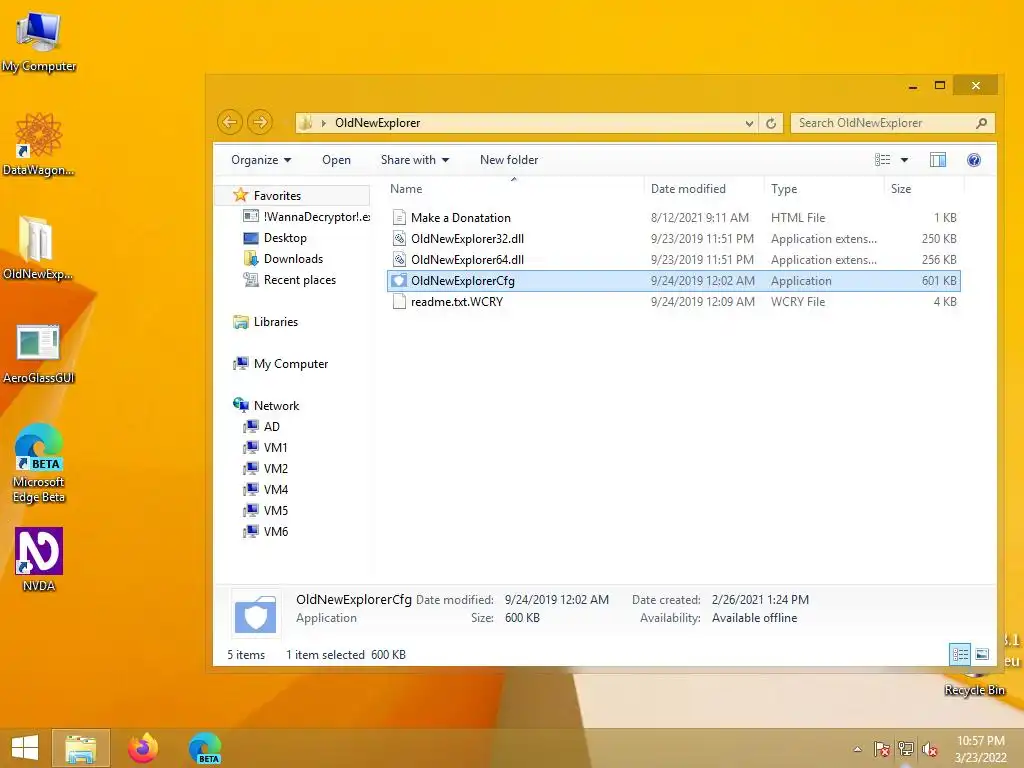1024x768 pixels.
Task: Open File Explorer from taskbar
Action: click(81, 748)
